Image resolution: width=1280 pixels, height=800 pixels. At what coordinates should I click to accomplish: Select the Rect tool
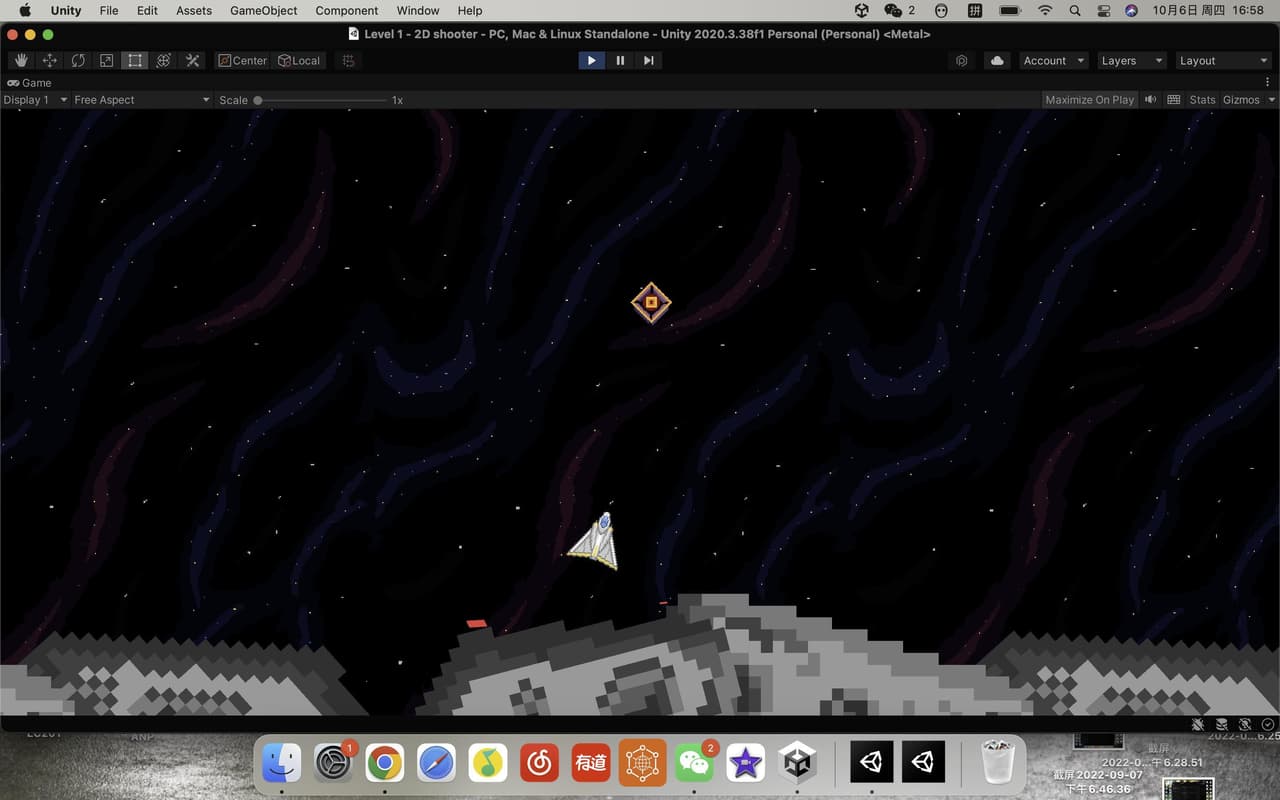click(135, 61)
